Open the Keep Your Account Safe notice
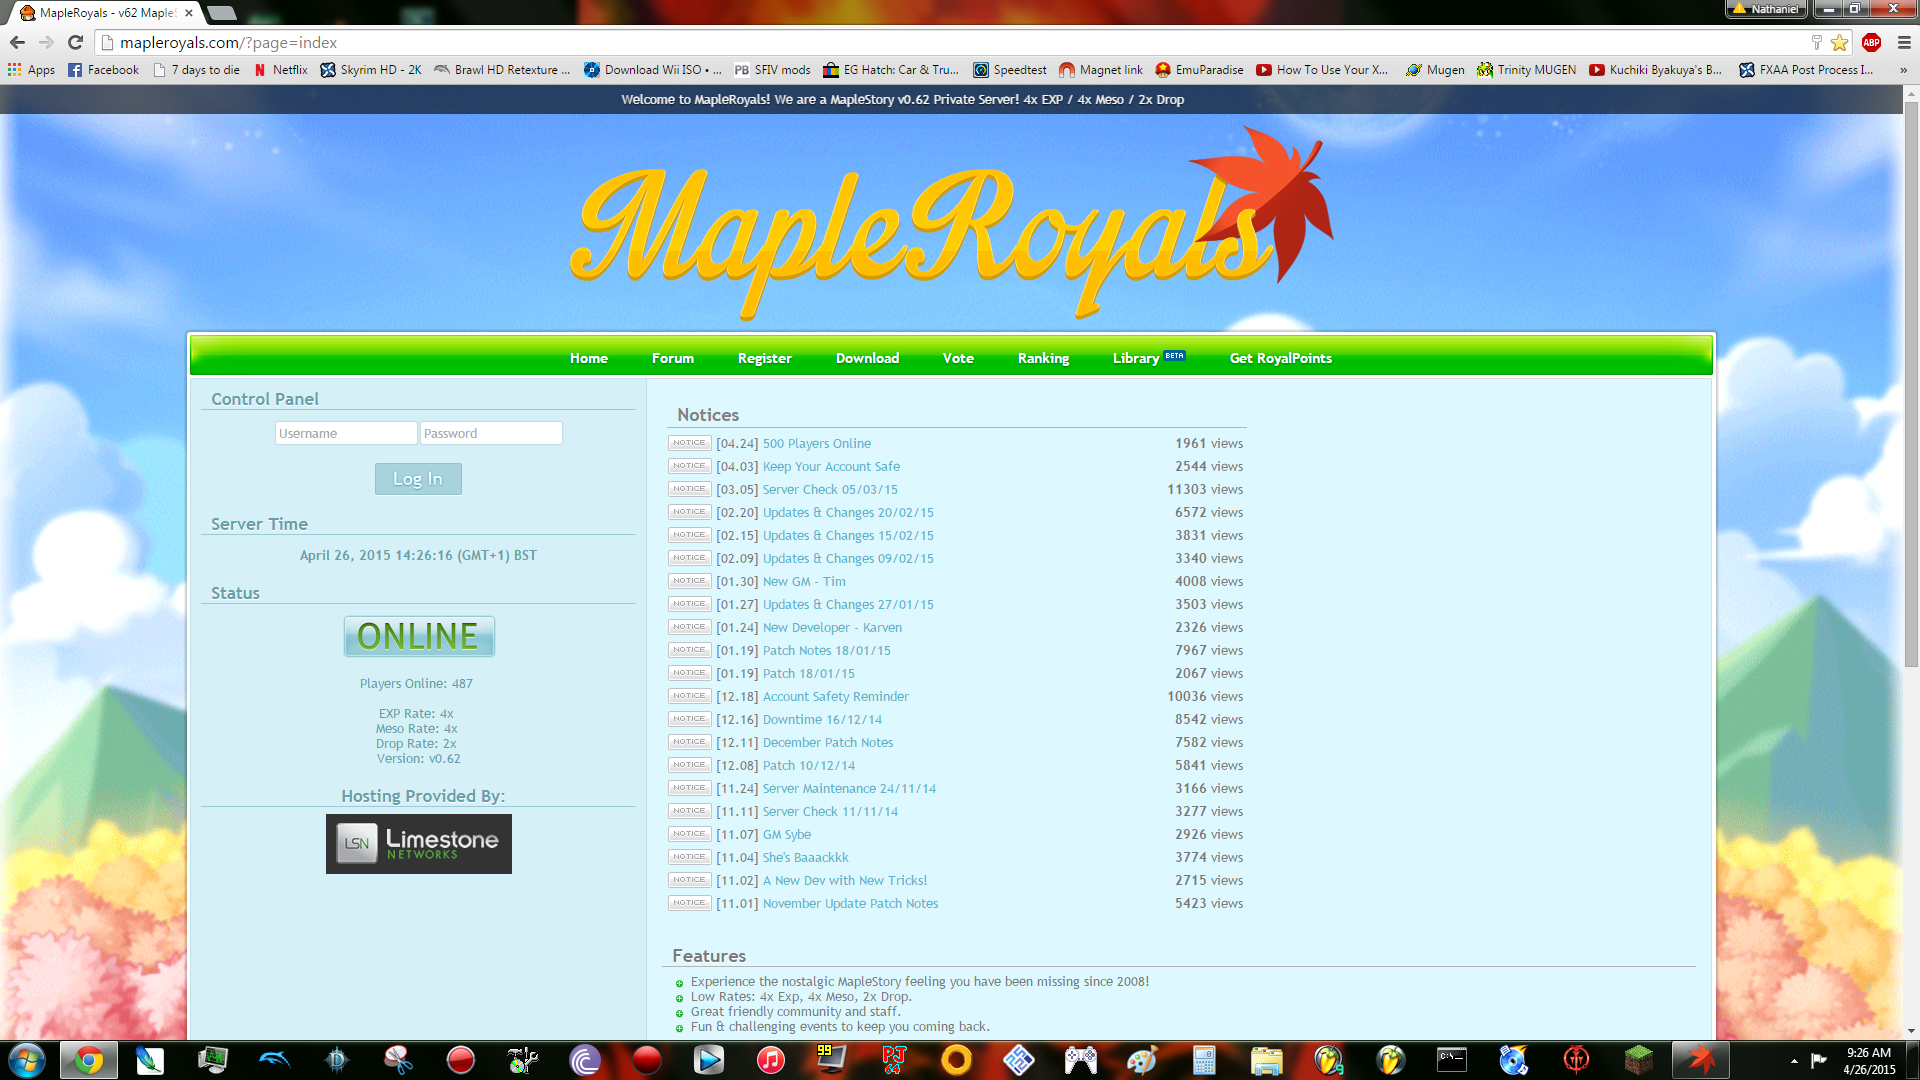Image resolution: width=1920 pixels, height=1080 pixels. pos(831,467)
